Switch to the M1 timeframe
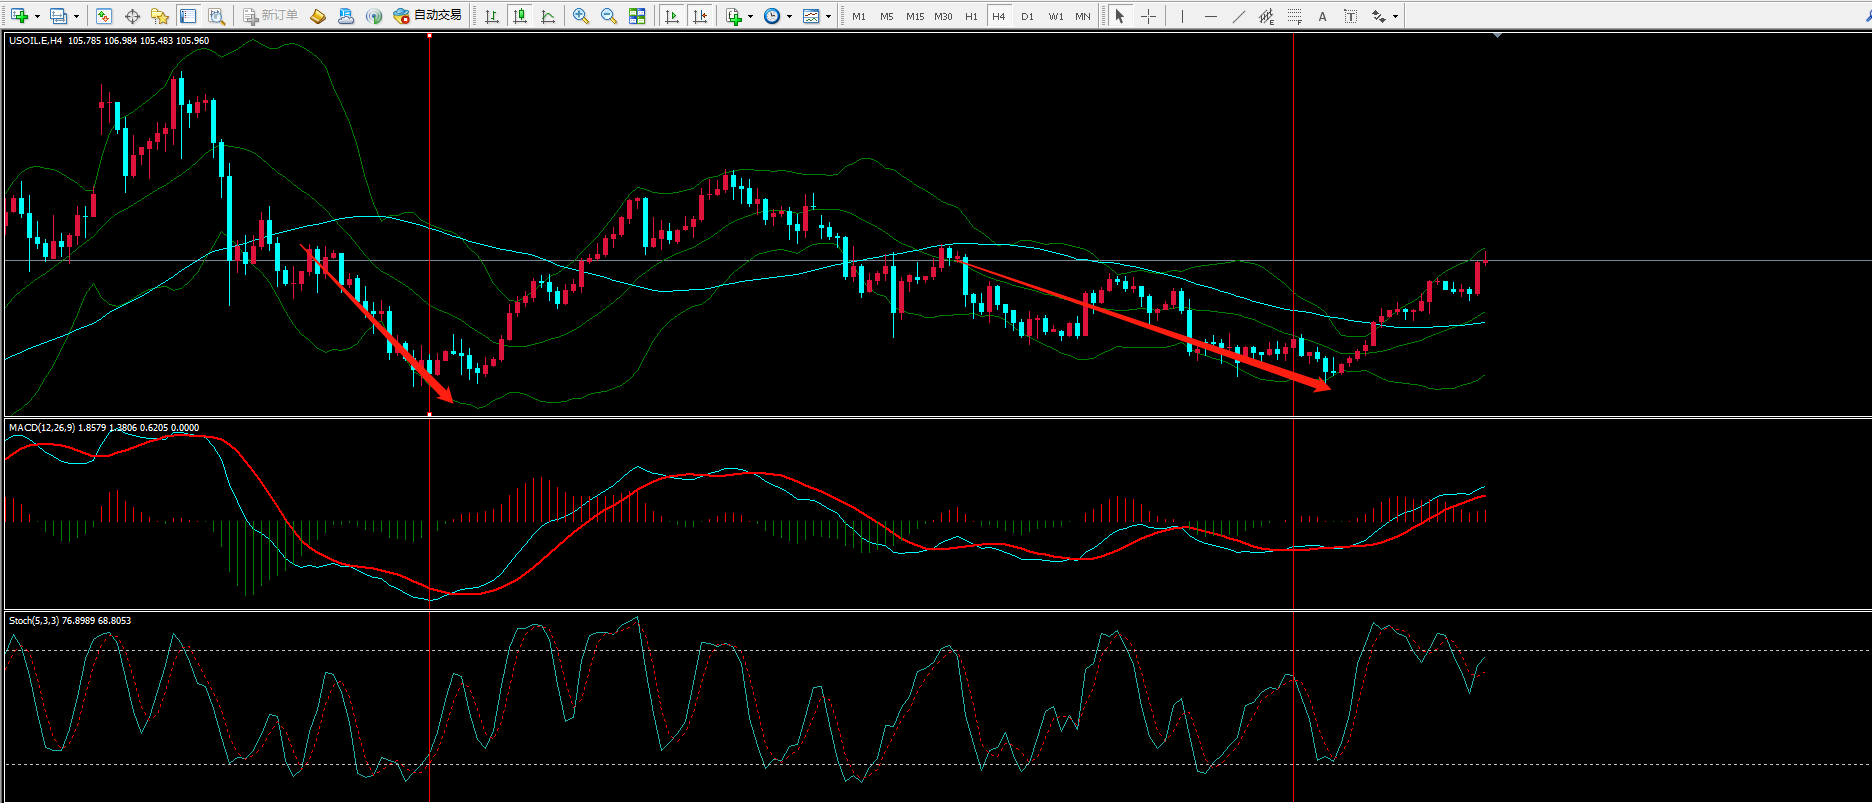Screen dimensions: 1872x803 859,16
